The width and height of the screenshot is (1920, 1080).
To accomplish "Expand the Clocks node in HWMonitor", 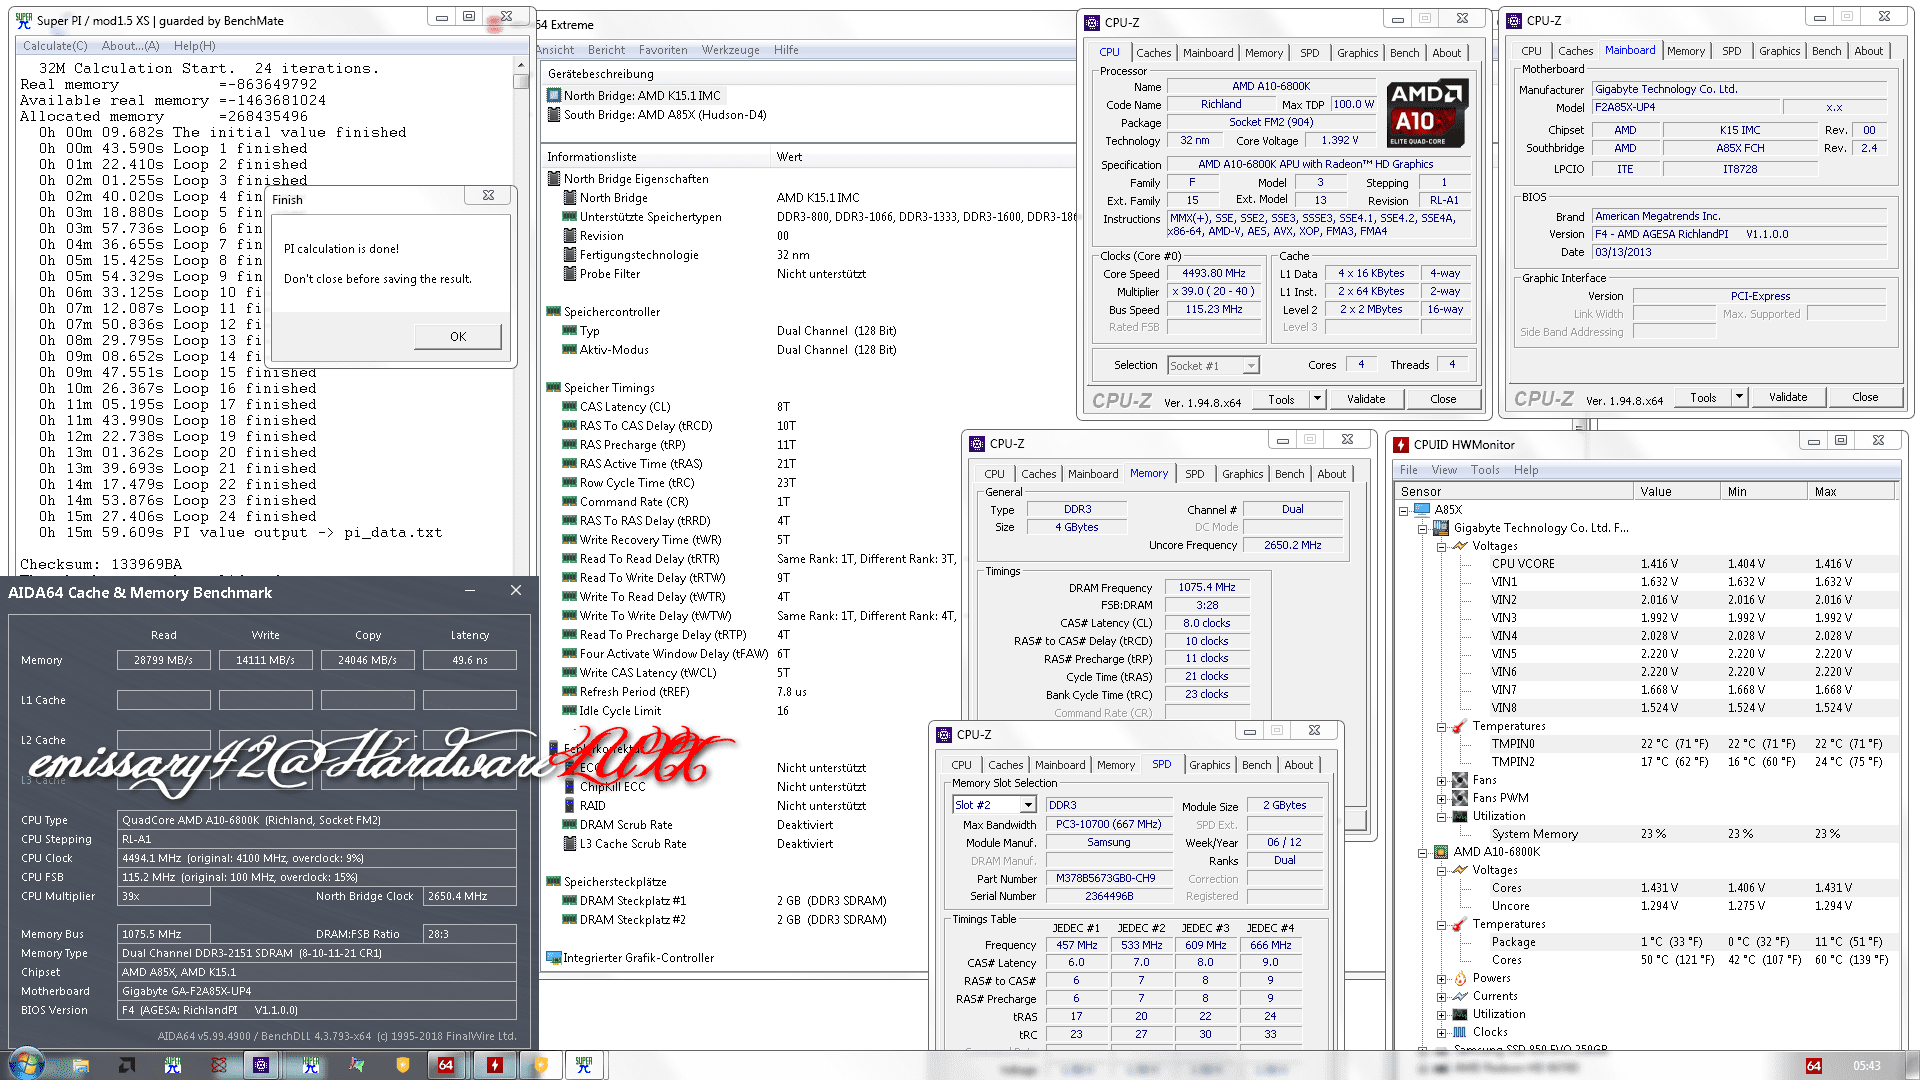I will [1442, 1032].
